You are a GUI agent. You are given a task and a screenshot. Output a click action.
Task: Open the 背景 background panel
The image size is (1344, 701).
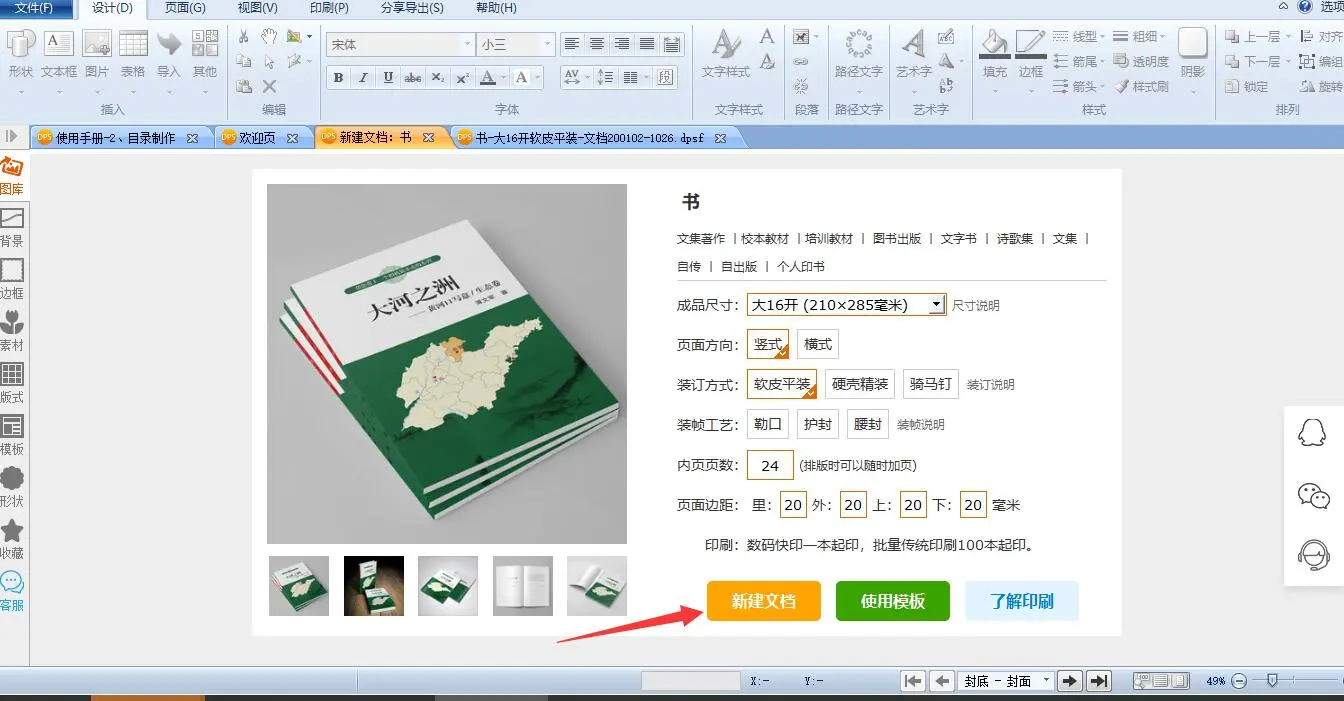pyautogui.click(x=12, y=226)
